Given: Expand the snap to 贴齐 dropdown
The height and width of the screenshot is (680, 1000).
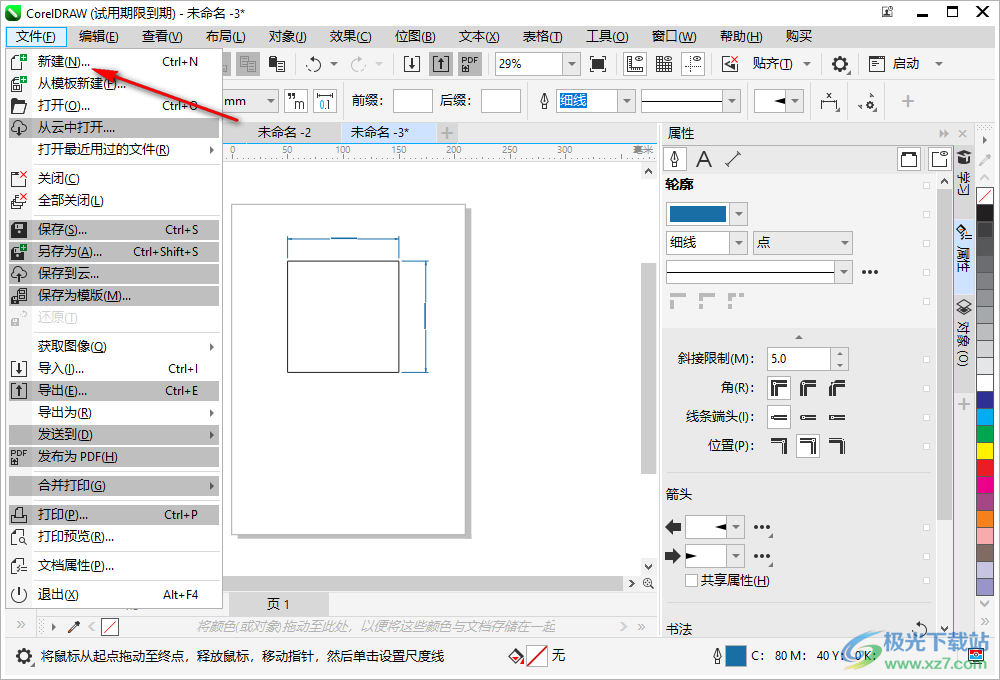Looking at the screenshot, I should pyautogui.click(x=807, y=64).
